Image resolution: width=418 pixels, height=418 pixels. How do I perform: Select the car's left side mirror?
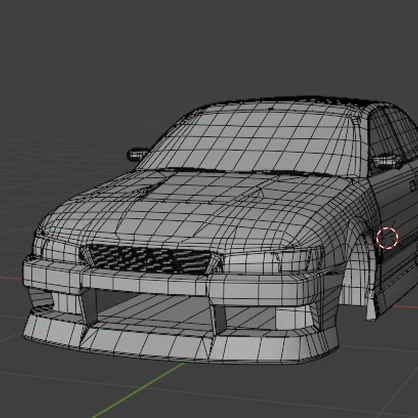tap(137, 154)
